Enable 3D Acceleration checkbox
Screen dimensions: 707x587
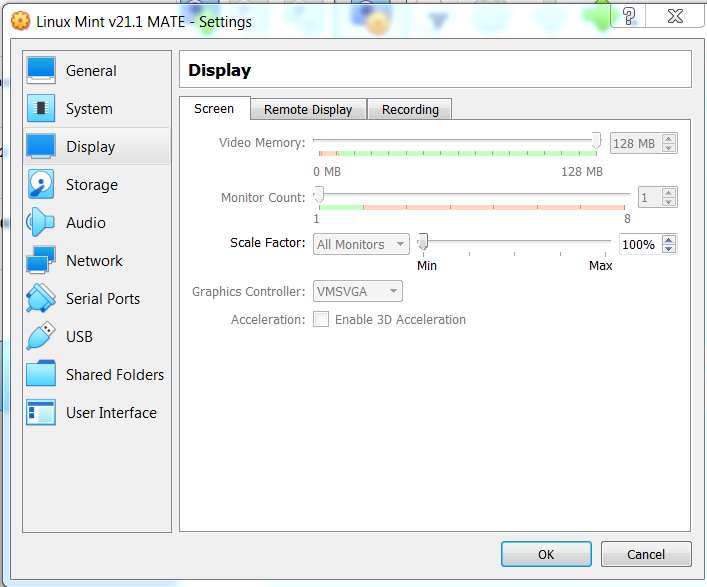coord(321,319)
